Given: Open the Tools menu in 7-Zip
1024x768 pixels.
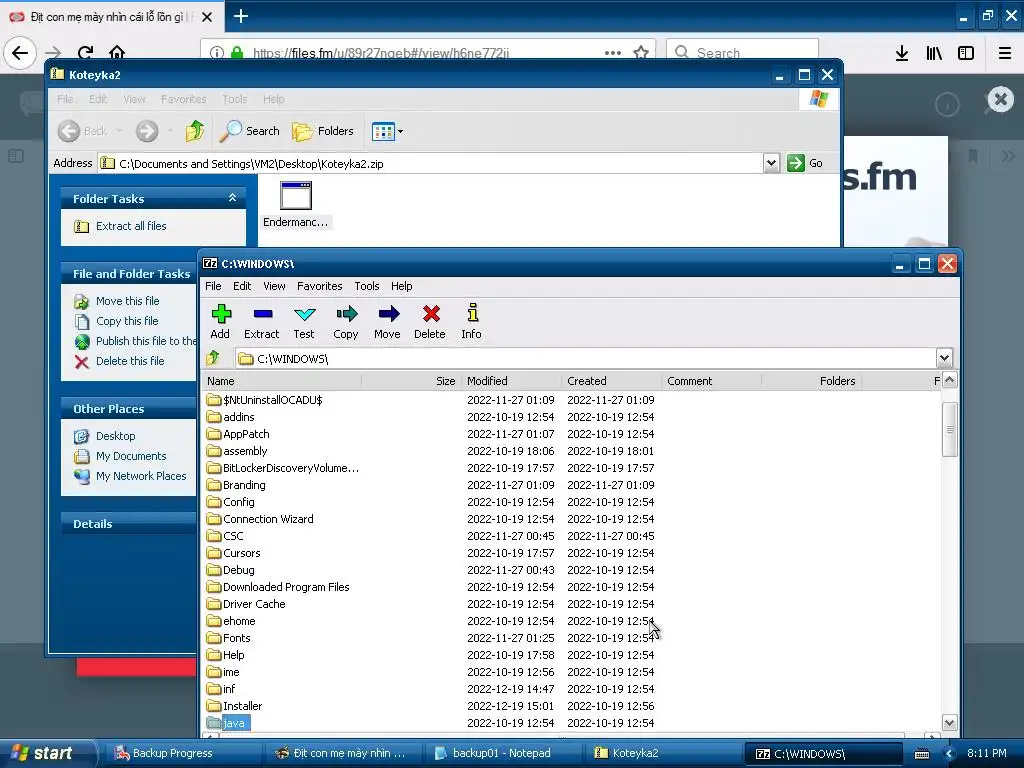Looking at the screenshot, I should [x=367, y=286].
